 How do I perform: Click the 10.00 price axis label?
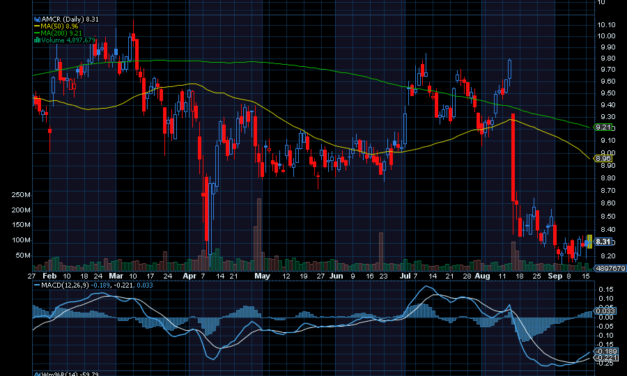(606, 36)
